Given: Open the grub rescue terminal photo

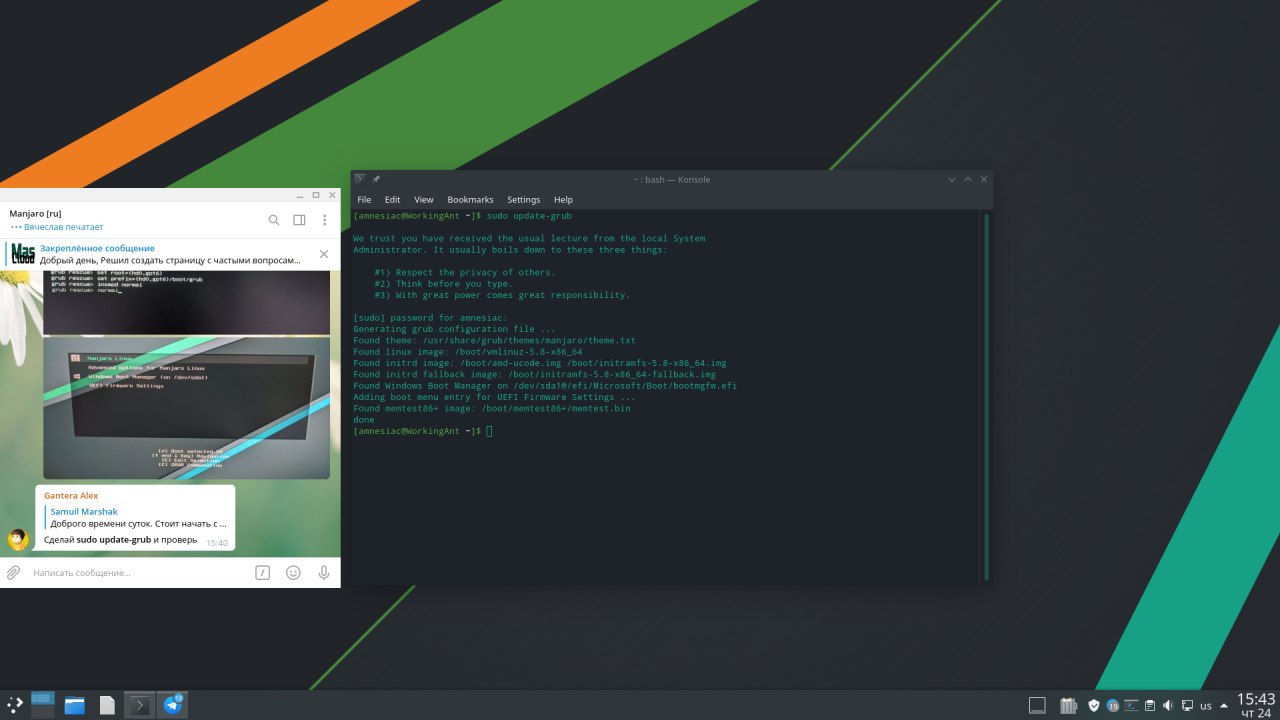Looking at the screenshot, I should point(187,302).
